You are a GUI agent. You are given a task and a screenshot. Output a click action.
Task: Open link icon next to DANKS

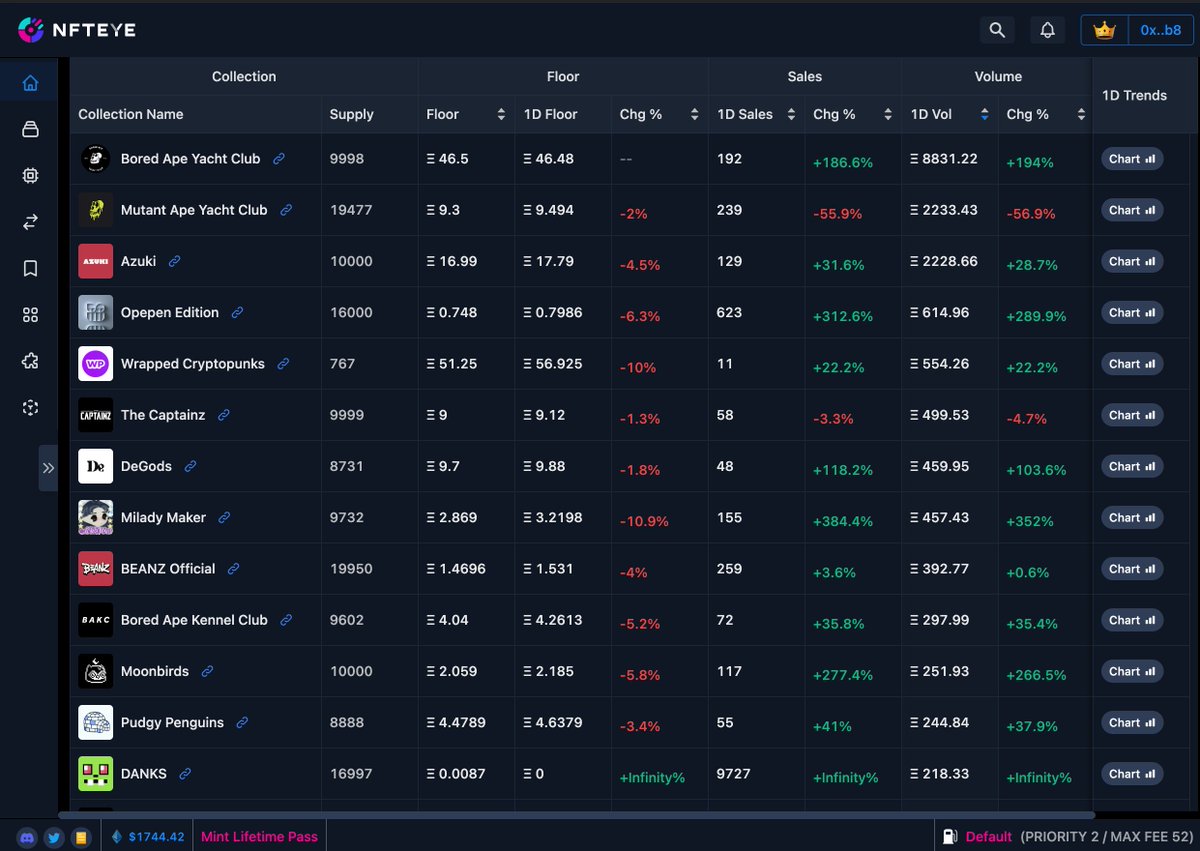[x=184, y=774]
